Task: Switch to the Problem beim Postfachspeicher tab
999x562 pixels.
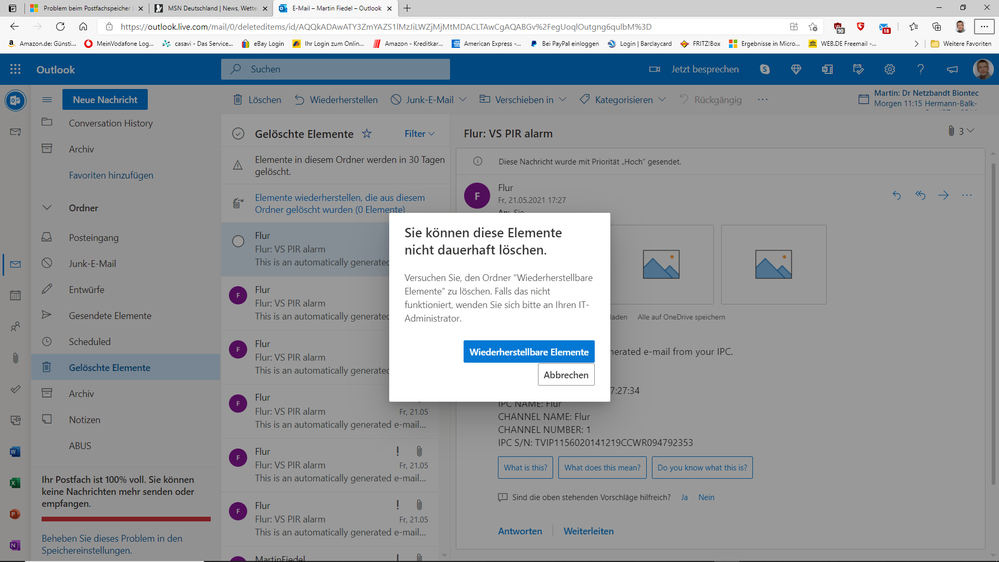Action: pos(86,8)
